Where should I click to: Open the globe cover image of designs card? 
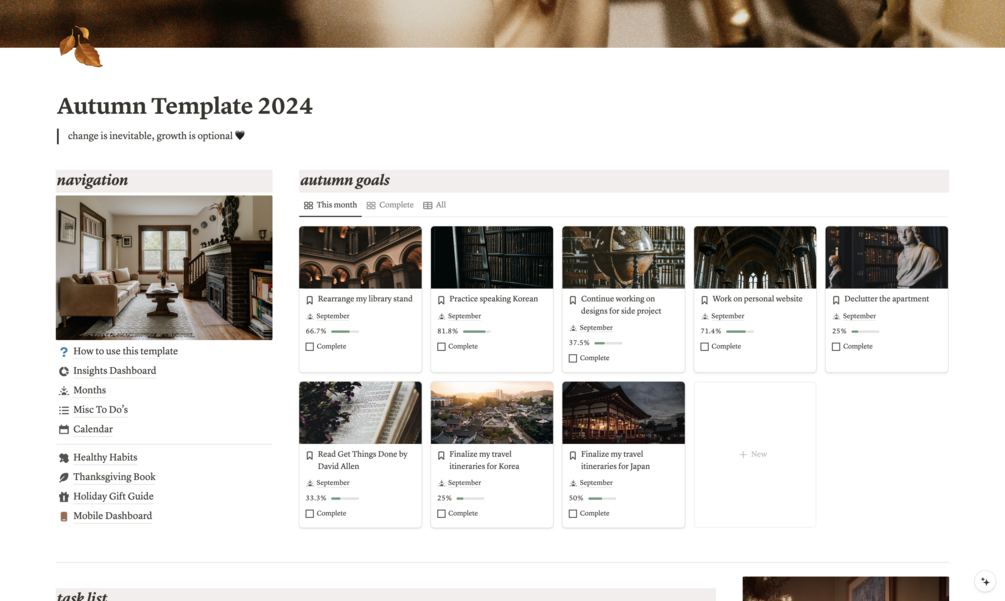(x=624, y=257)
